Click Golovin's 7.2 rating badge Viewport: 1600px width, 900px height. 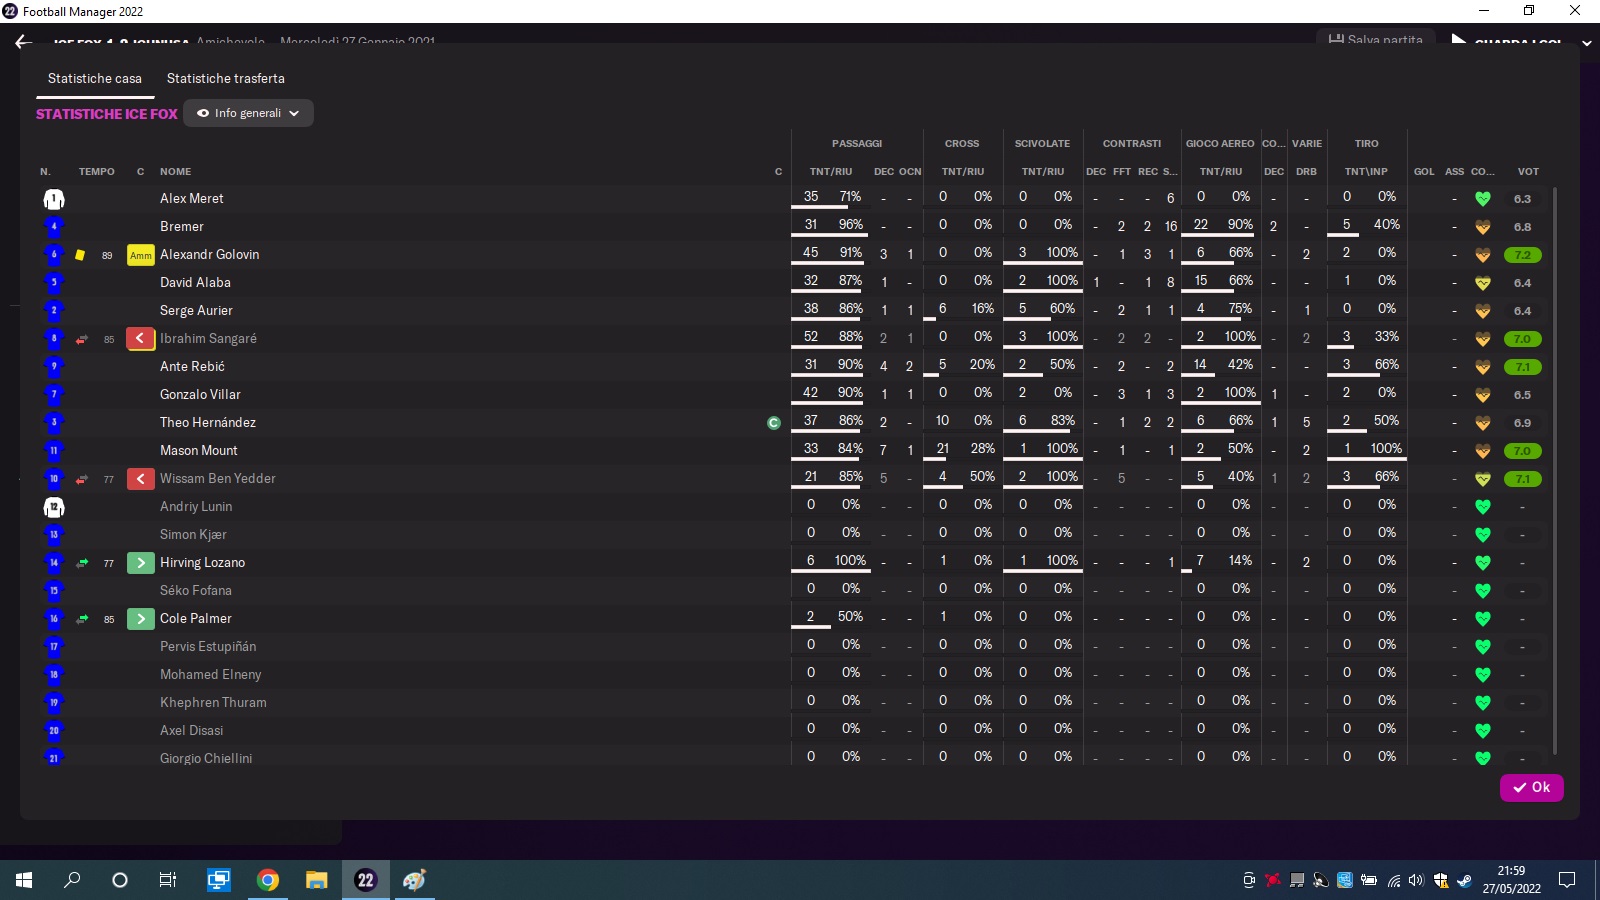point(1522,255)
